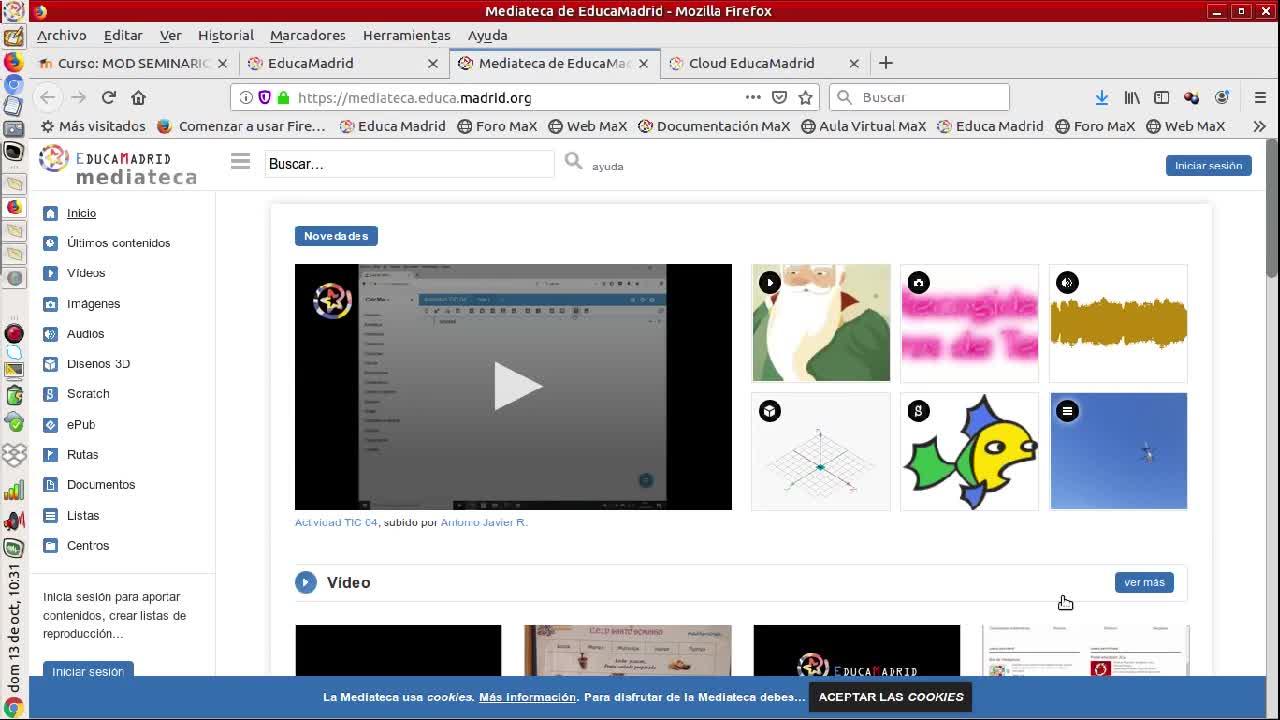Viewport: 1280px width, 720px height.
Task: Open the 3D grid design thumbnail
Action: coord(821,451)
